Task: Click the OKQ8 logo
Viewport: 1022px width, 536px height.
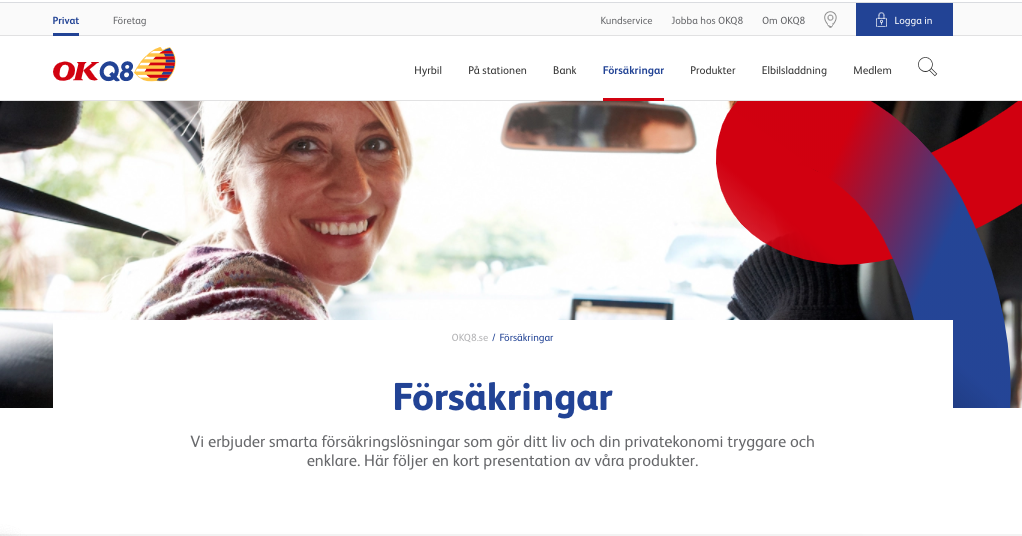Action: (114, 65)
